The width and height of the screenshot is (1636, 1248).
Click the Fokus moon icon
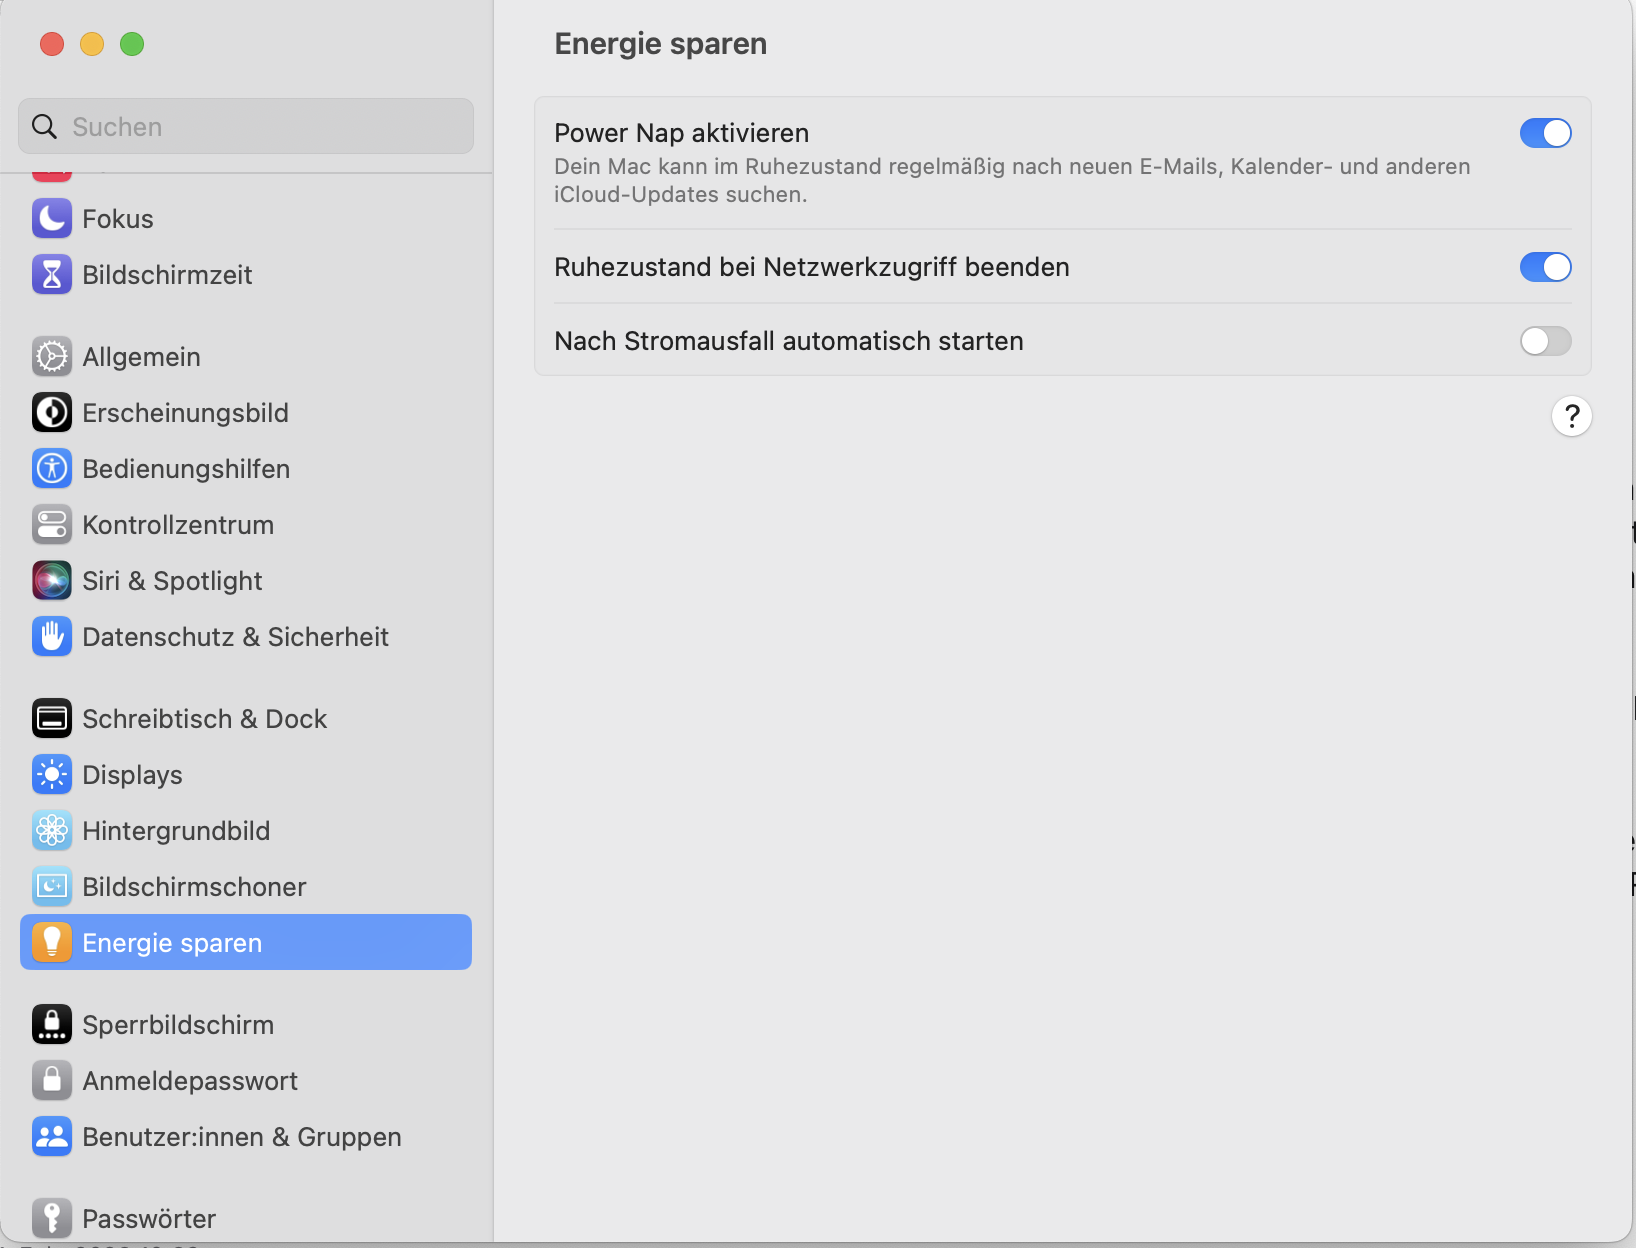[52, 219]
